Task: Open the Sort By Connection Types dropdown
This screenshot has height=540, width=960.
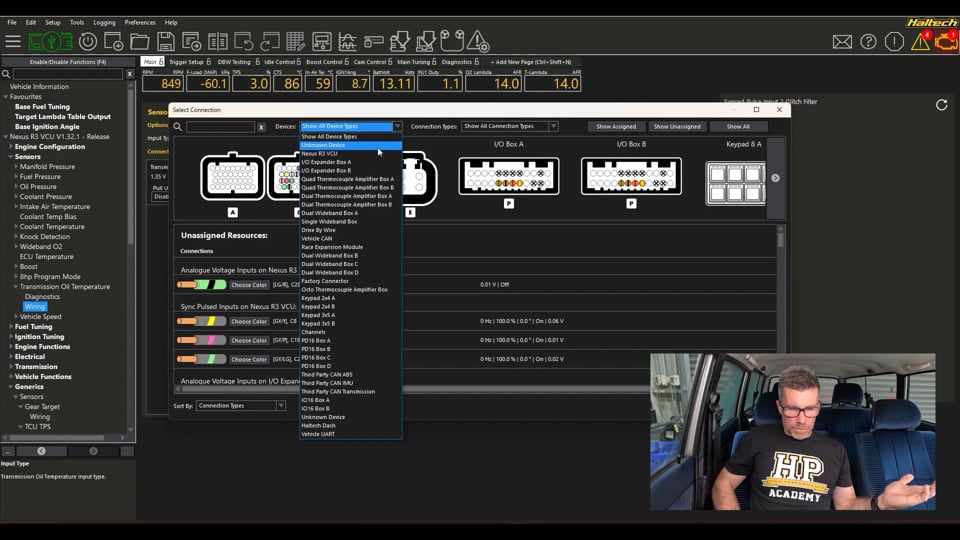Action: tap(241, 405)
